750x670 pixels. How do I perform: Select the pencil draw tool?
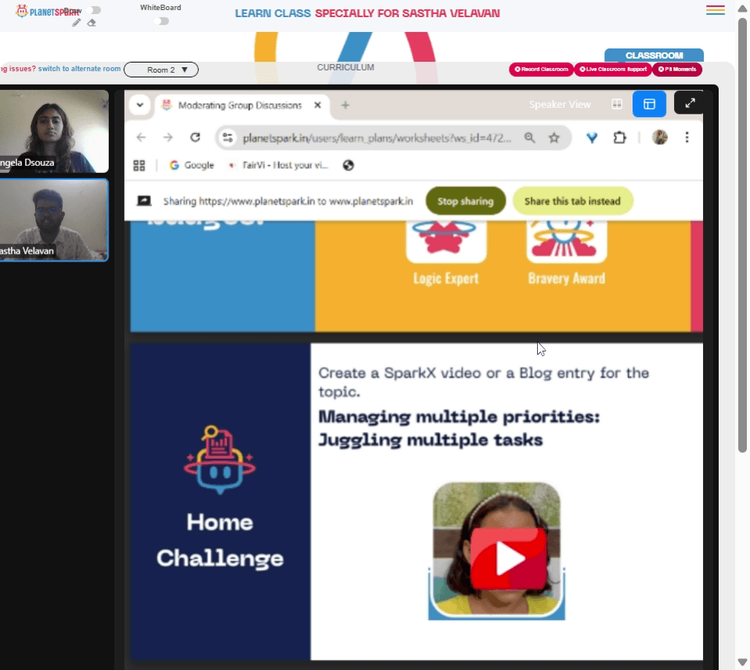(76, 22)
